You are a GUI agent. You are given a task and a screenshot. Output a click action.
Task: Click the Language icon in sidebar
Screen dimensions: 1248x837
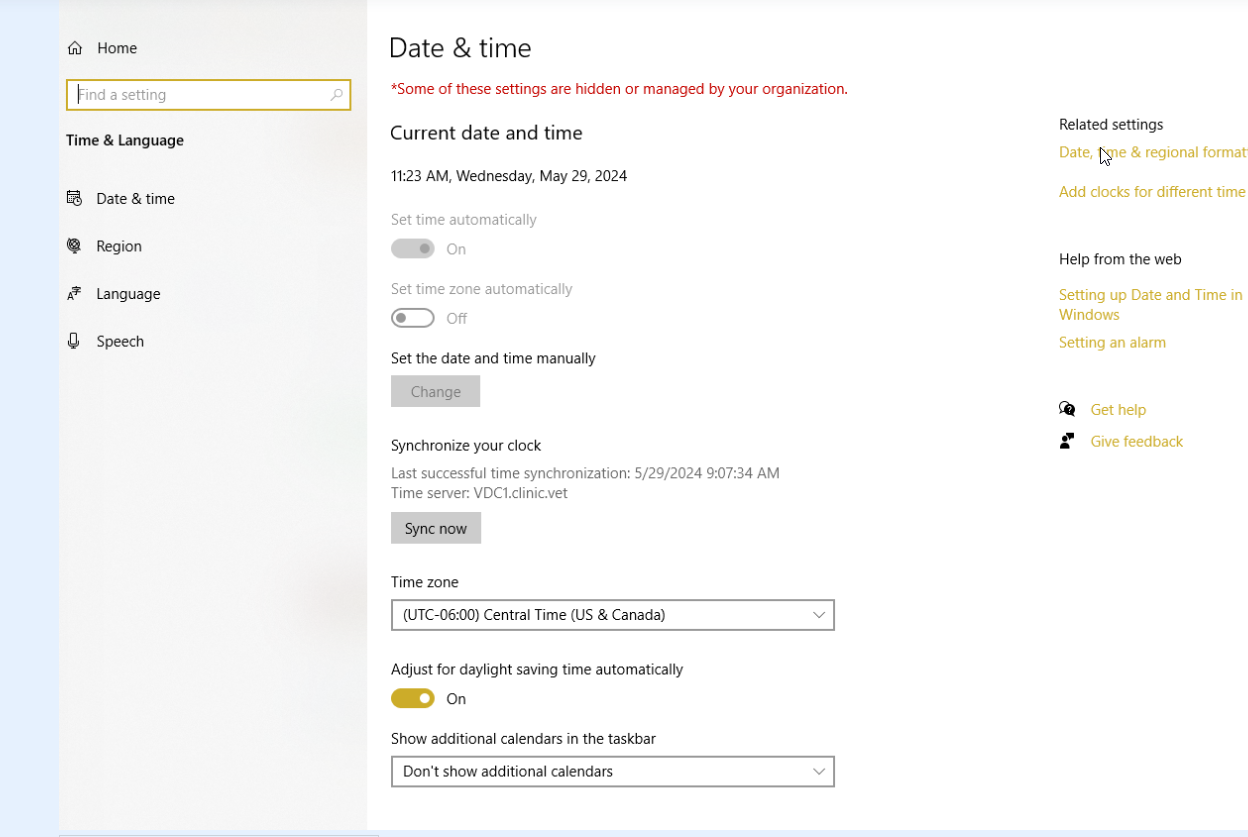pyautogui.click(x=74, y=294)
